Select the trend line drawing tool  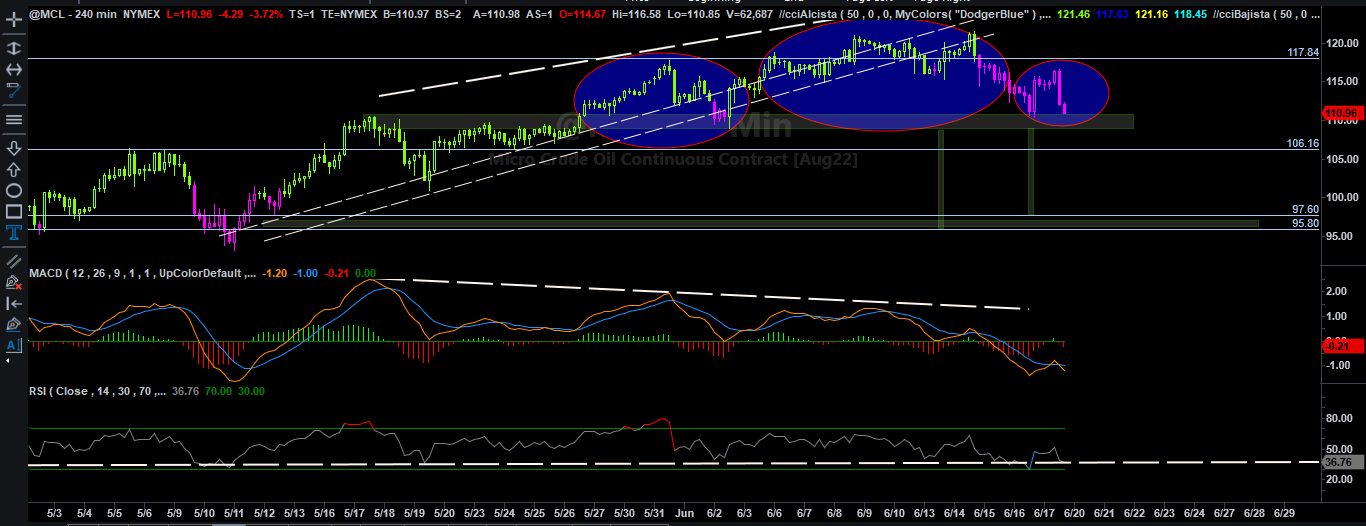[x=14, y=90]
